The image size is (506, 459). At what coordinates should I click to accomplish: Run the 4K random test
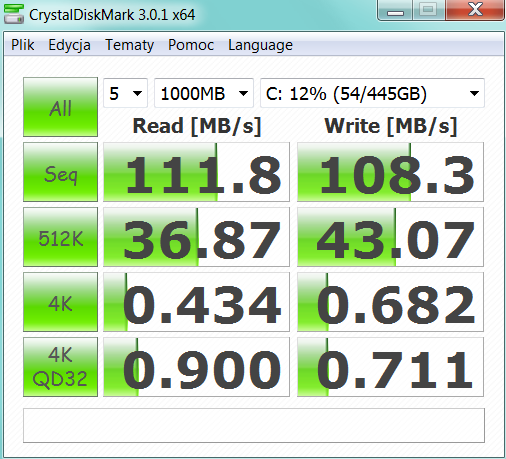[x=60, y=302]
